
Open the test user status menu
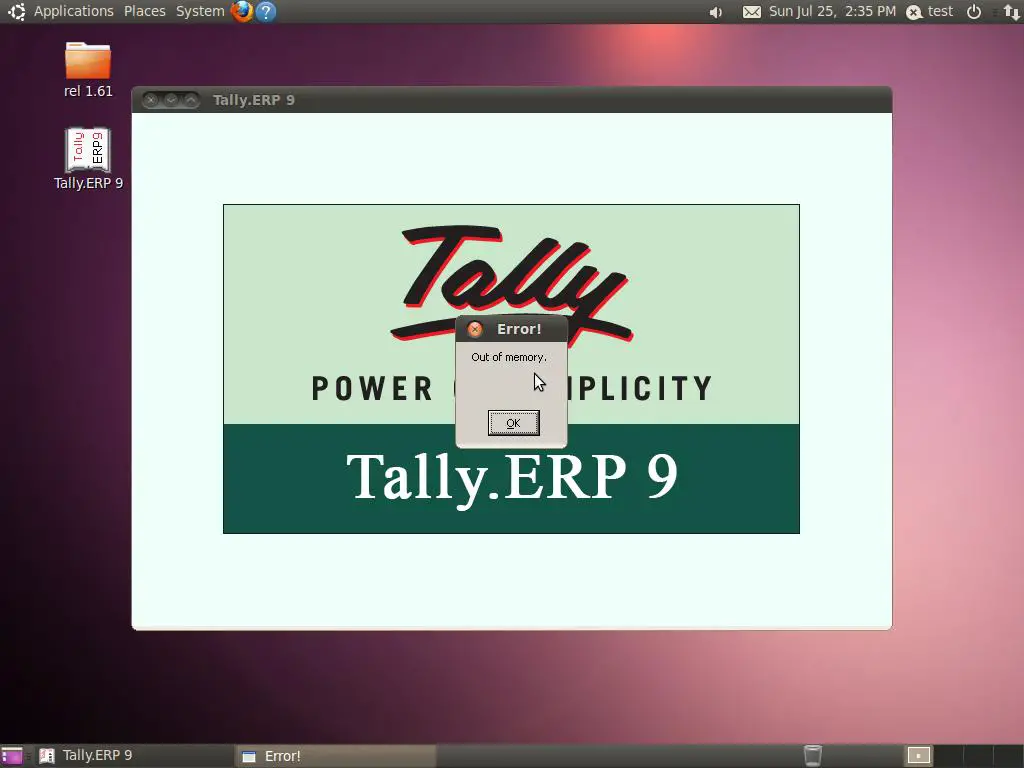click(x=929, y=11)
